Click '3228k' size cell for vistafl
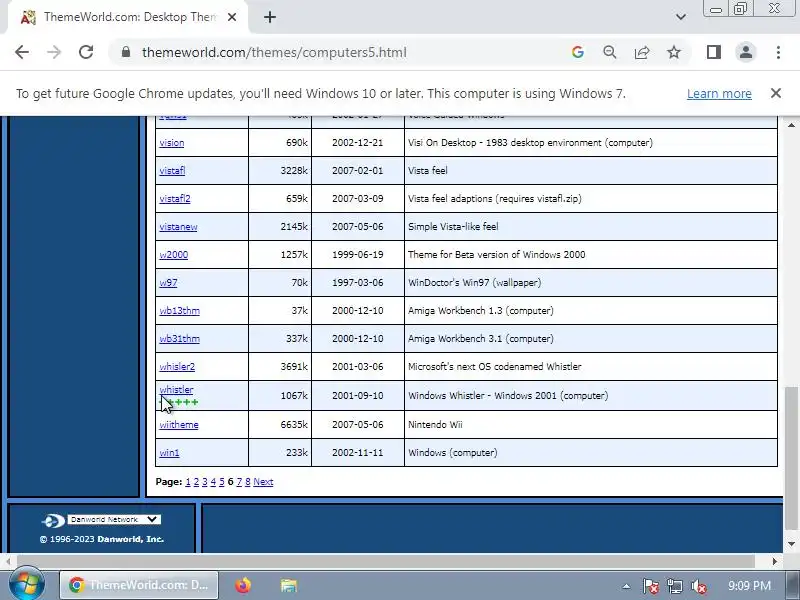This screenshot has height=600, width=800. [x=280, y=171]
